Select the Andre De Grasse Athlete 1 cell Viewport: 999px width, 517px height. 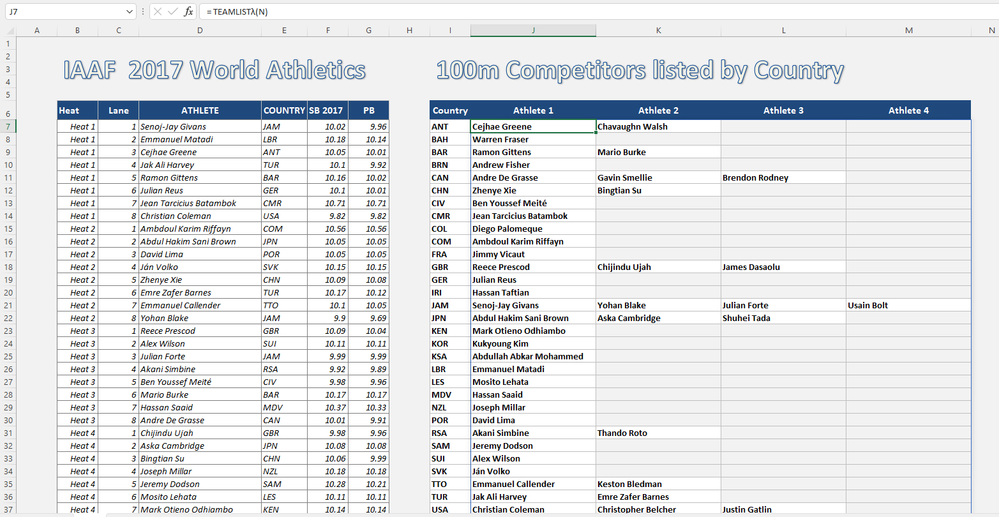533,178
